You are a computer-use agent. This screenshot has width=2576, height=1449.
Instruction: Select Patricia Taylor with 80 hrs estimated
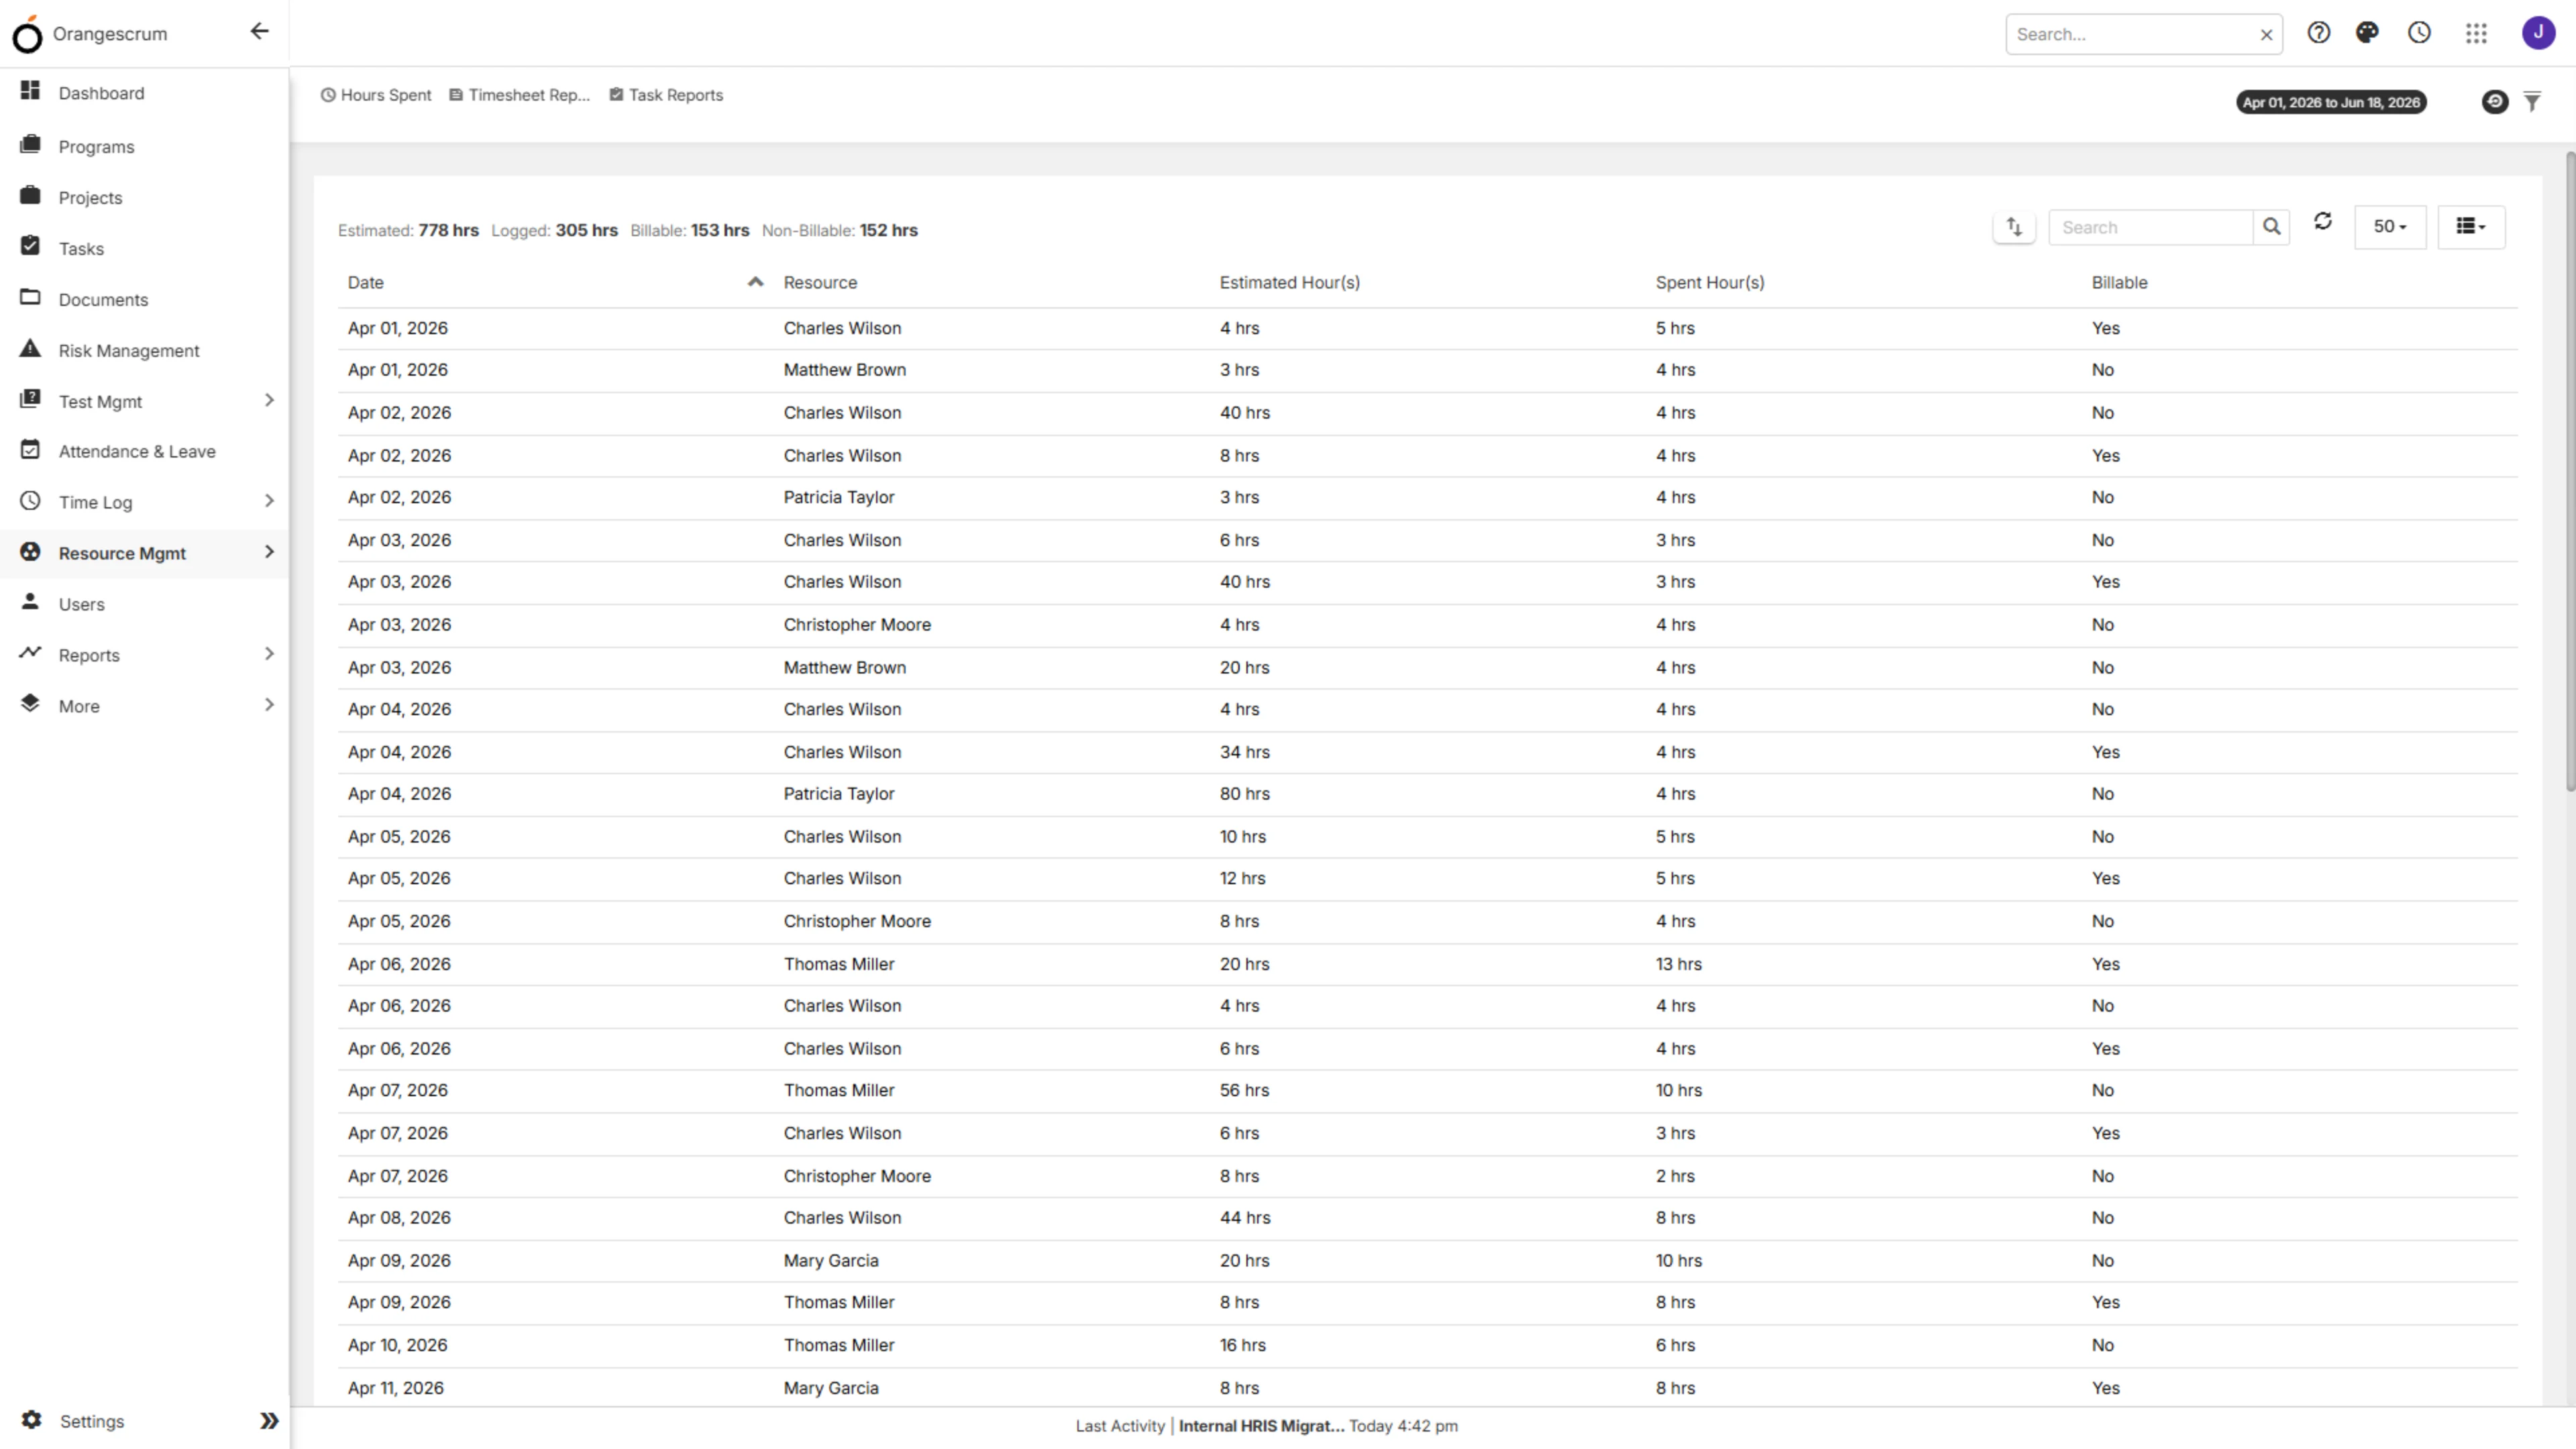coord(838,793)
